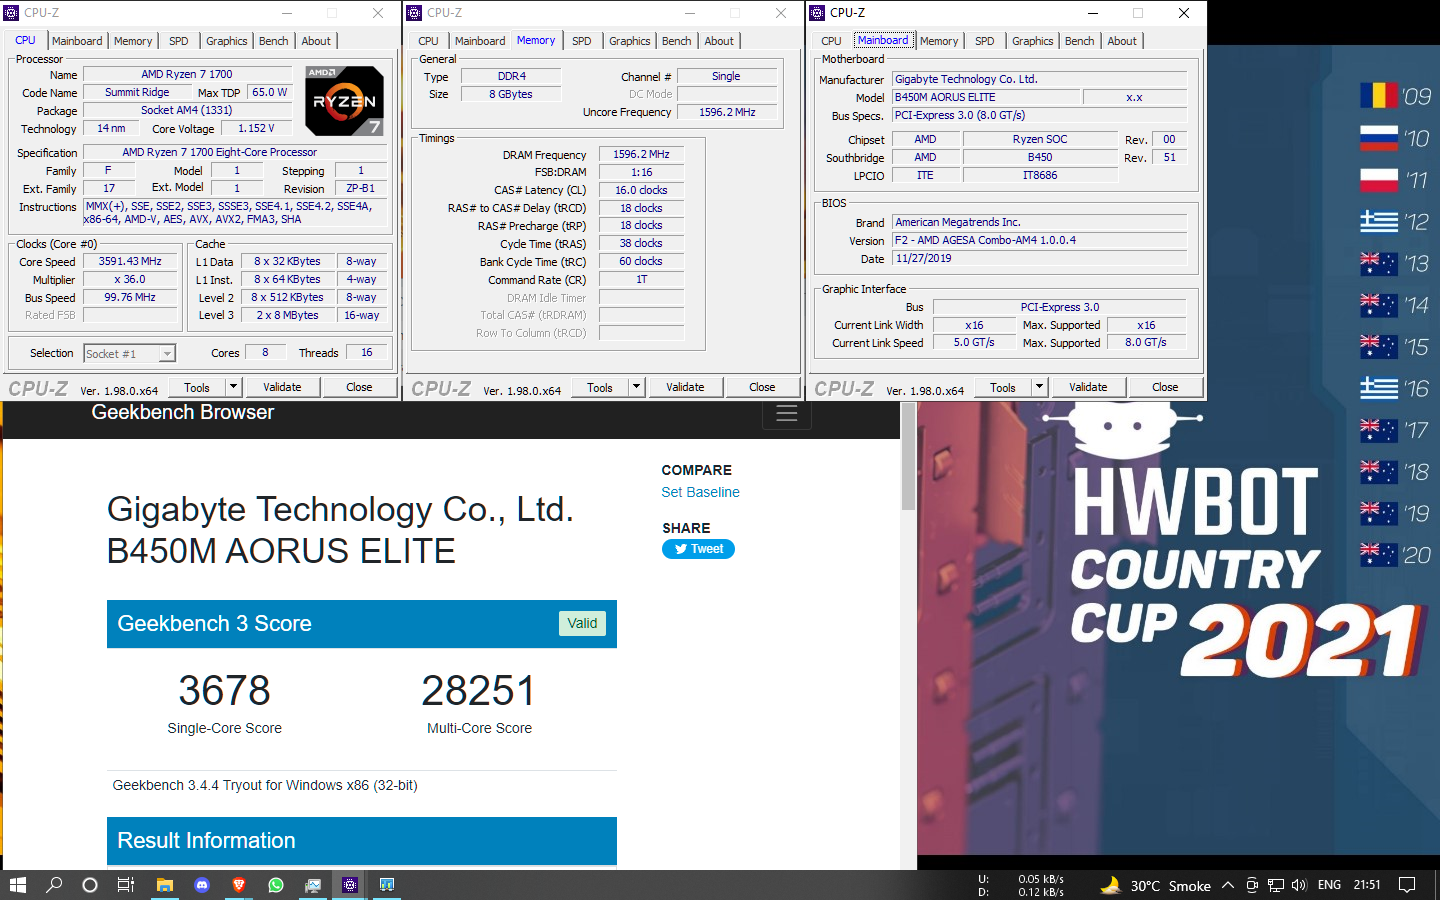
Task: Change input language from ENG
Action: coord(1329,885)
